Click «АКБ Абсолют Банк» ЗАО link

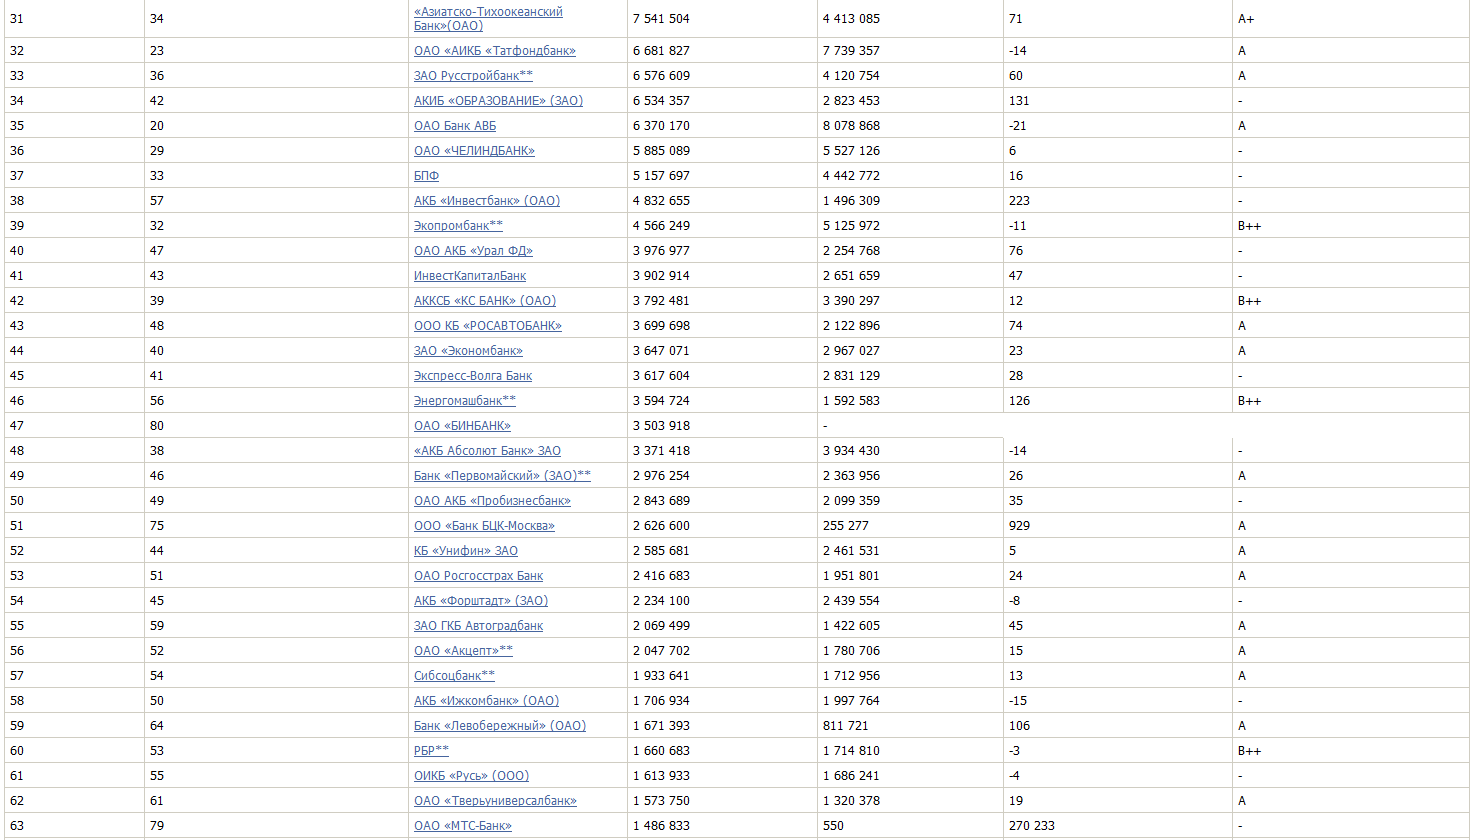click(487, 451)
